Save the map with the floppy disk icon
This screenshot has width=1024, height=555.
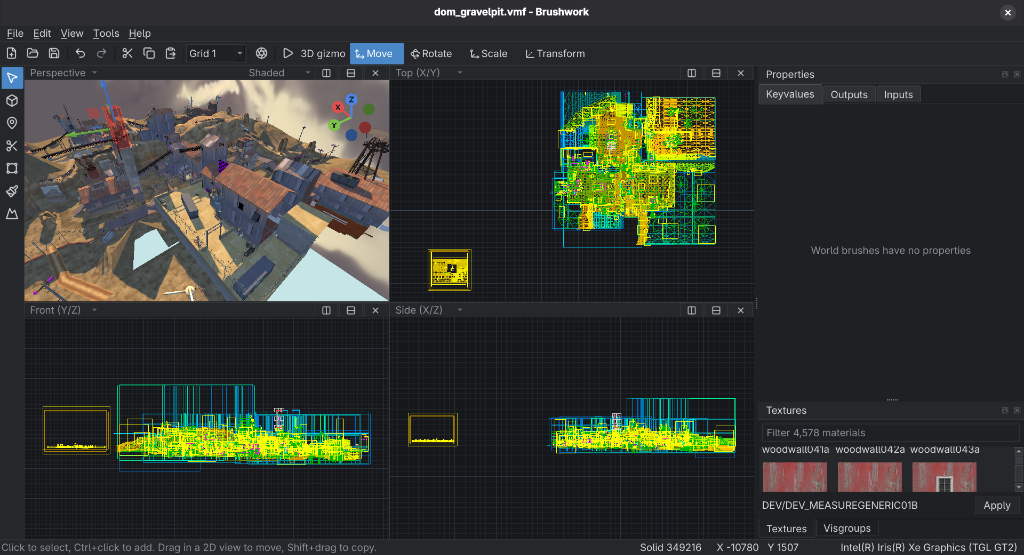coord(54,54)
